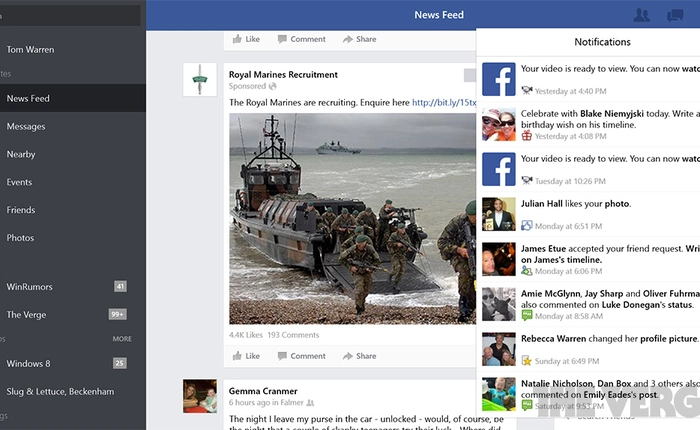Click Facebook logo on Tuesday video notification
The image size is (700, 430).
[x=499, y=169]
